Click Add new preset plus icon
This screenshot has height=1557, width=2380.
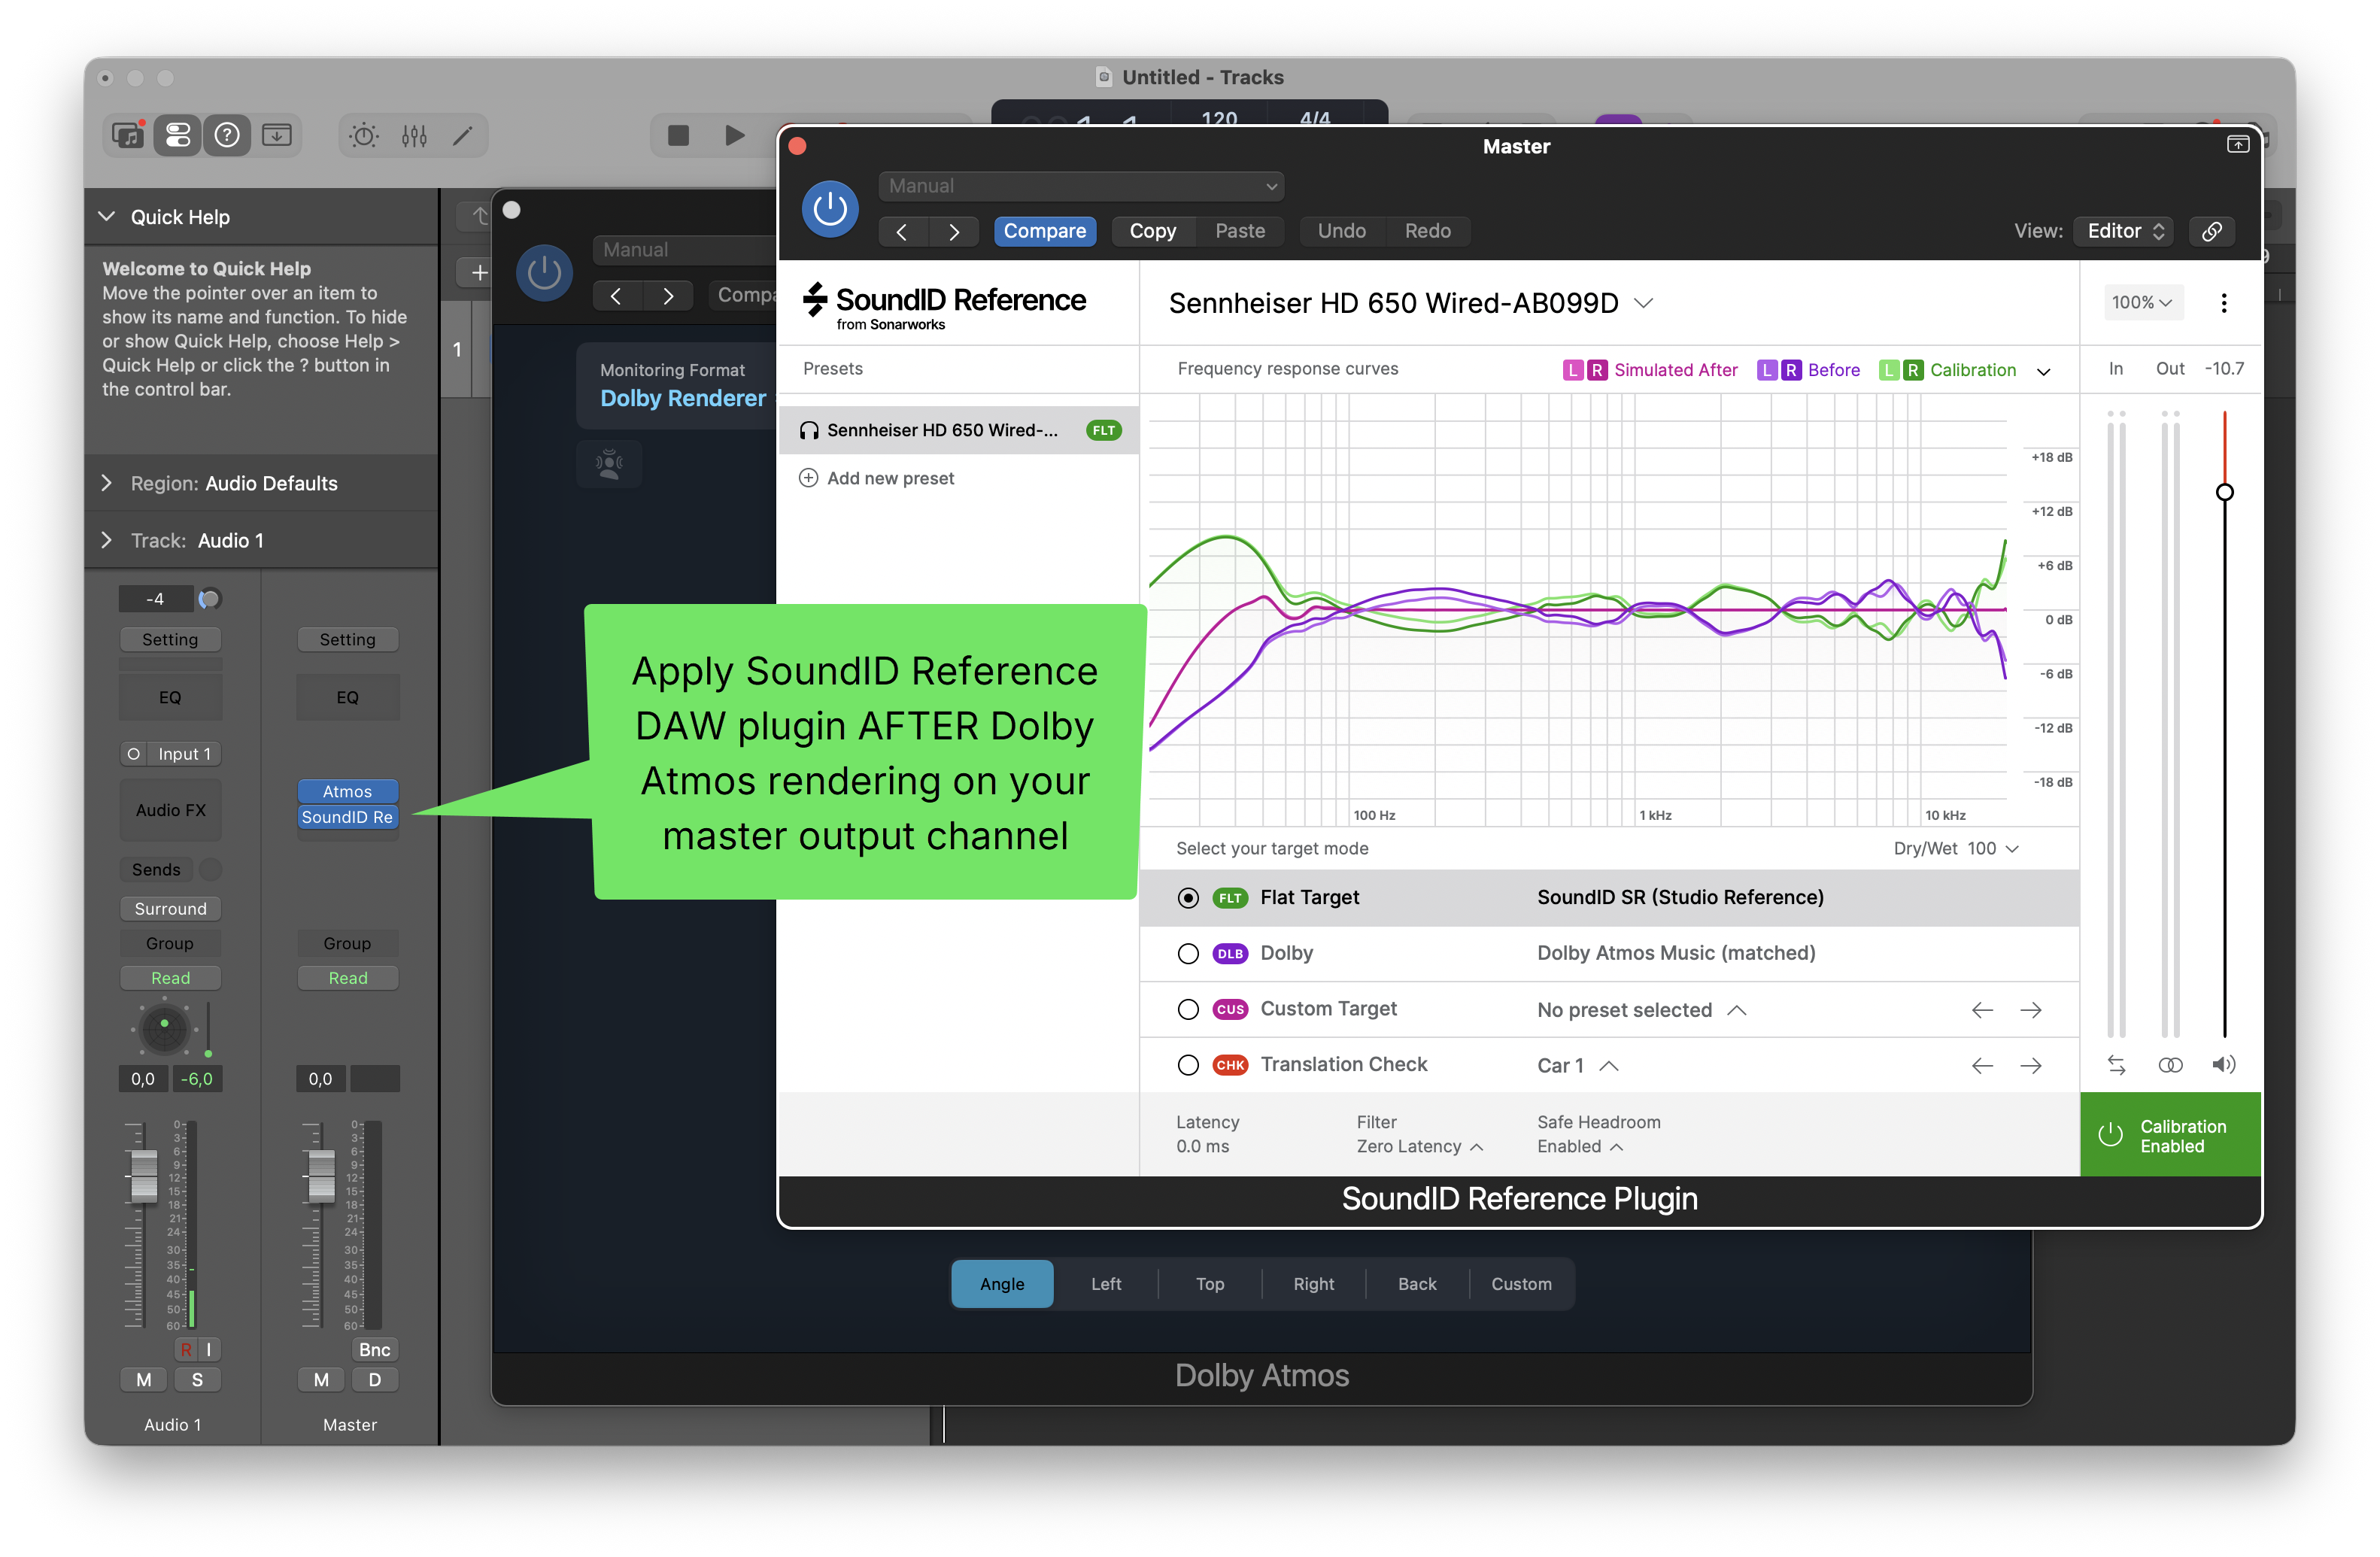pos(808,478)
